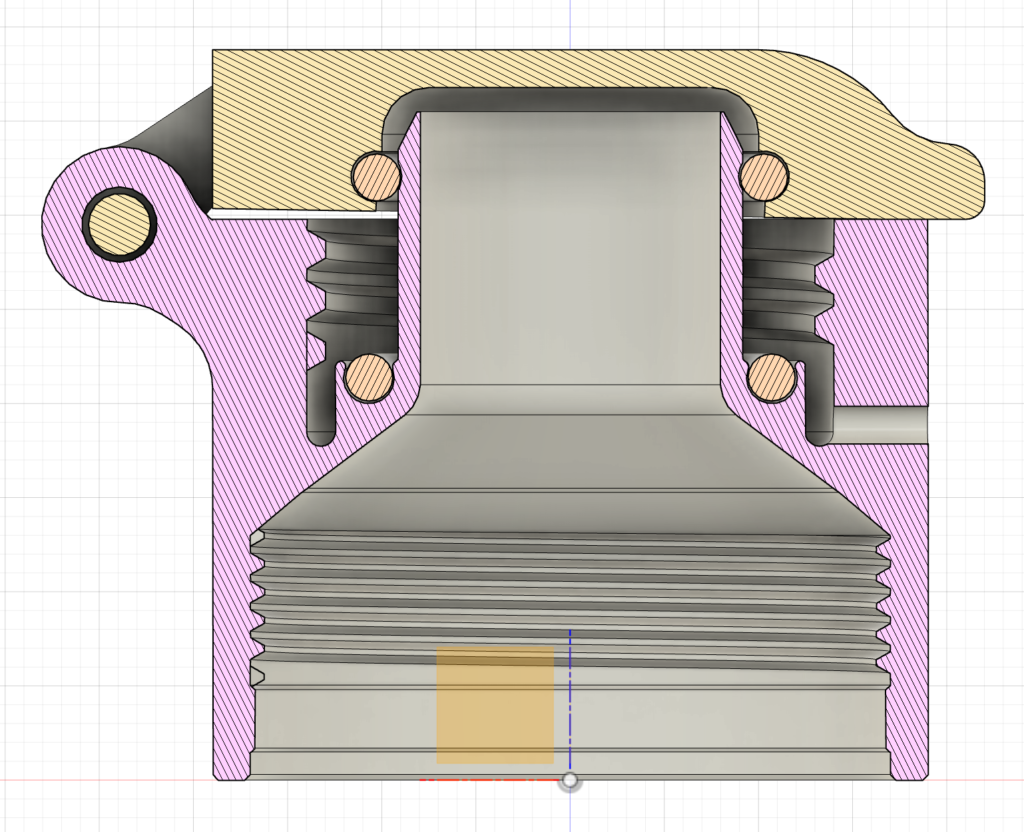Viewport: 1024px width, 832px height.
Task: Select the hinge pin circular cross section
Action: 120,222
